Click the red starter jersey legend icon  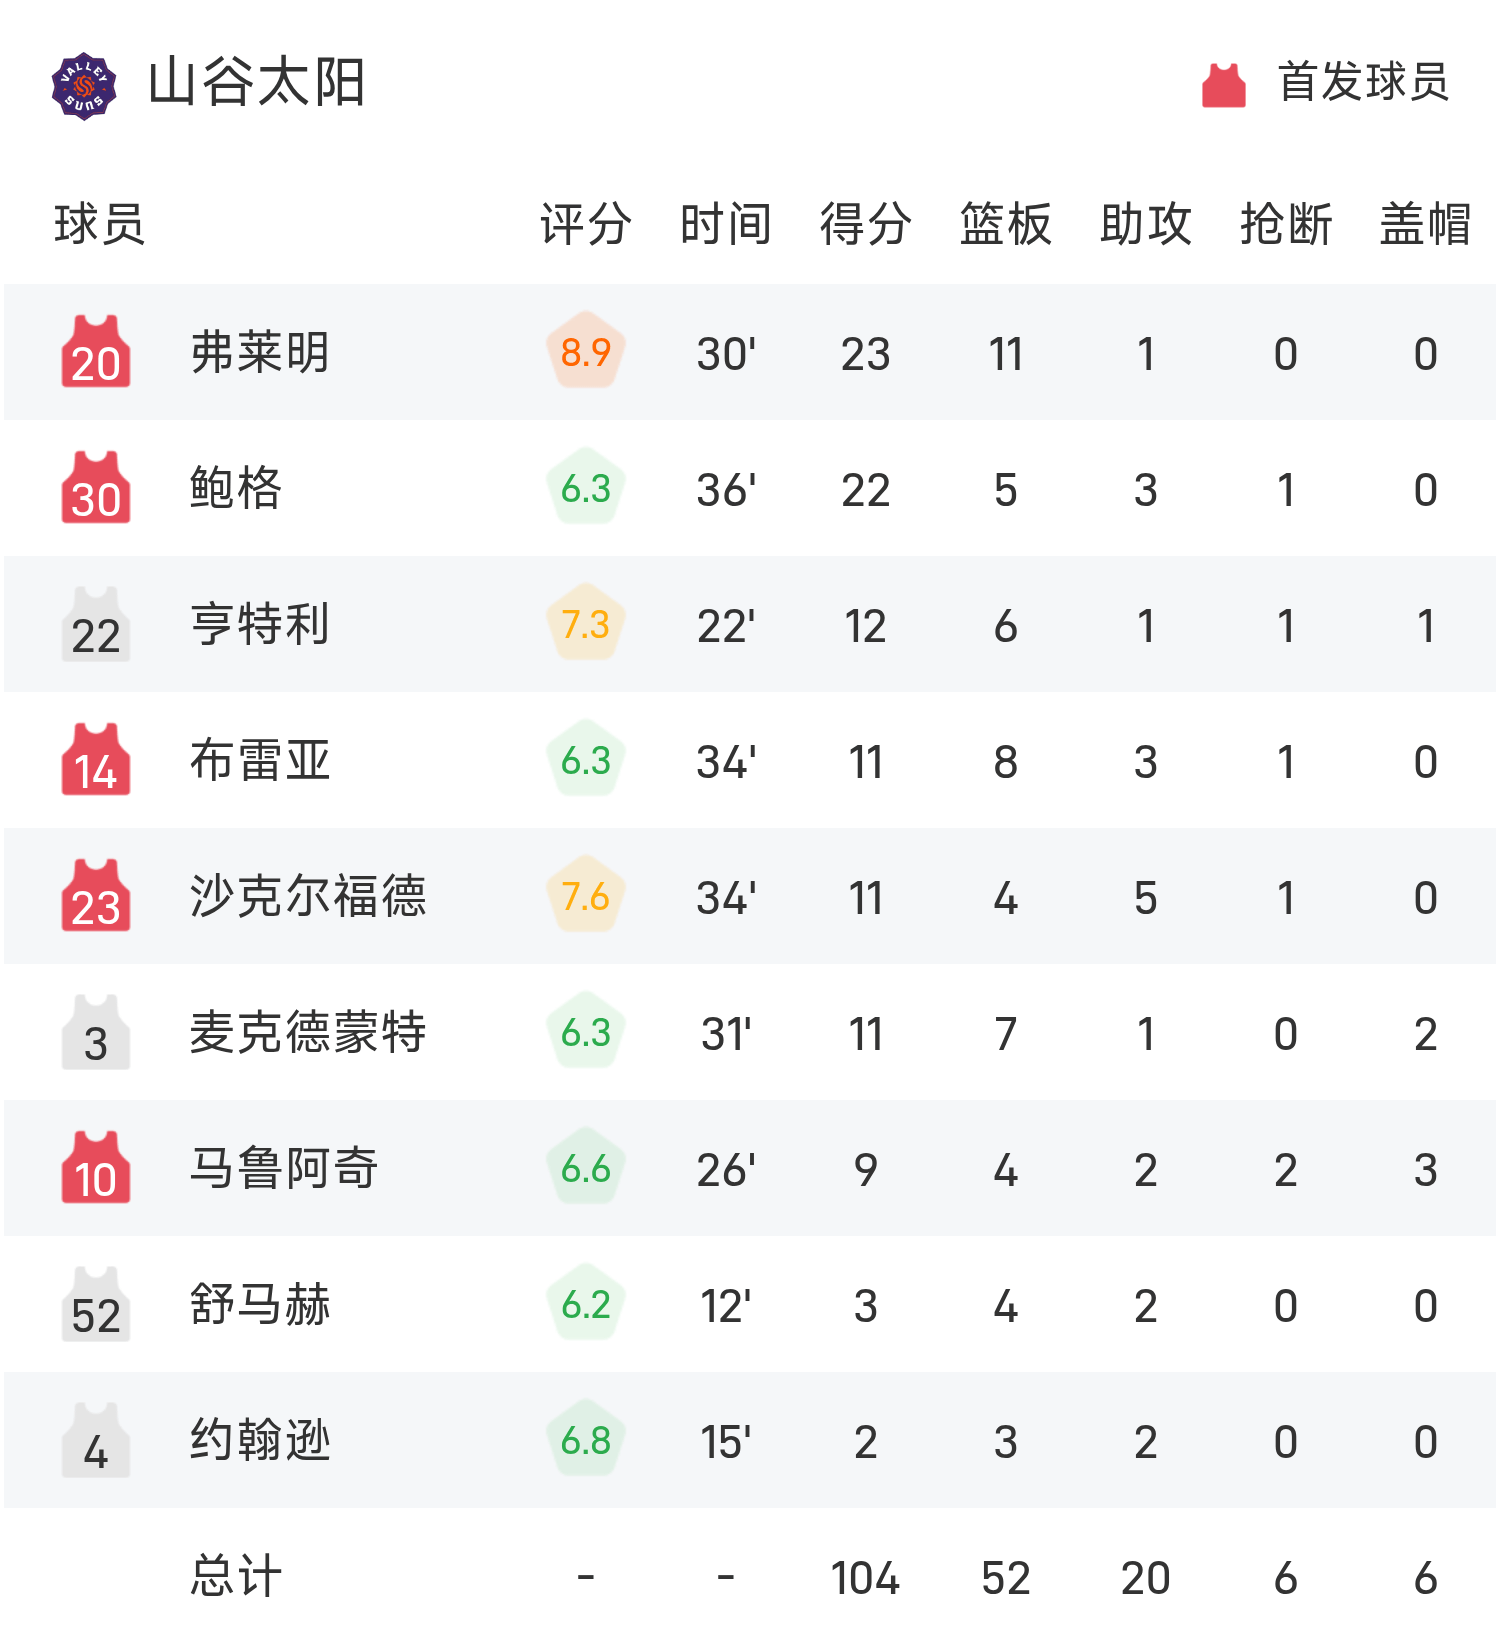1223,85
